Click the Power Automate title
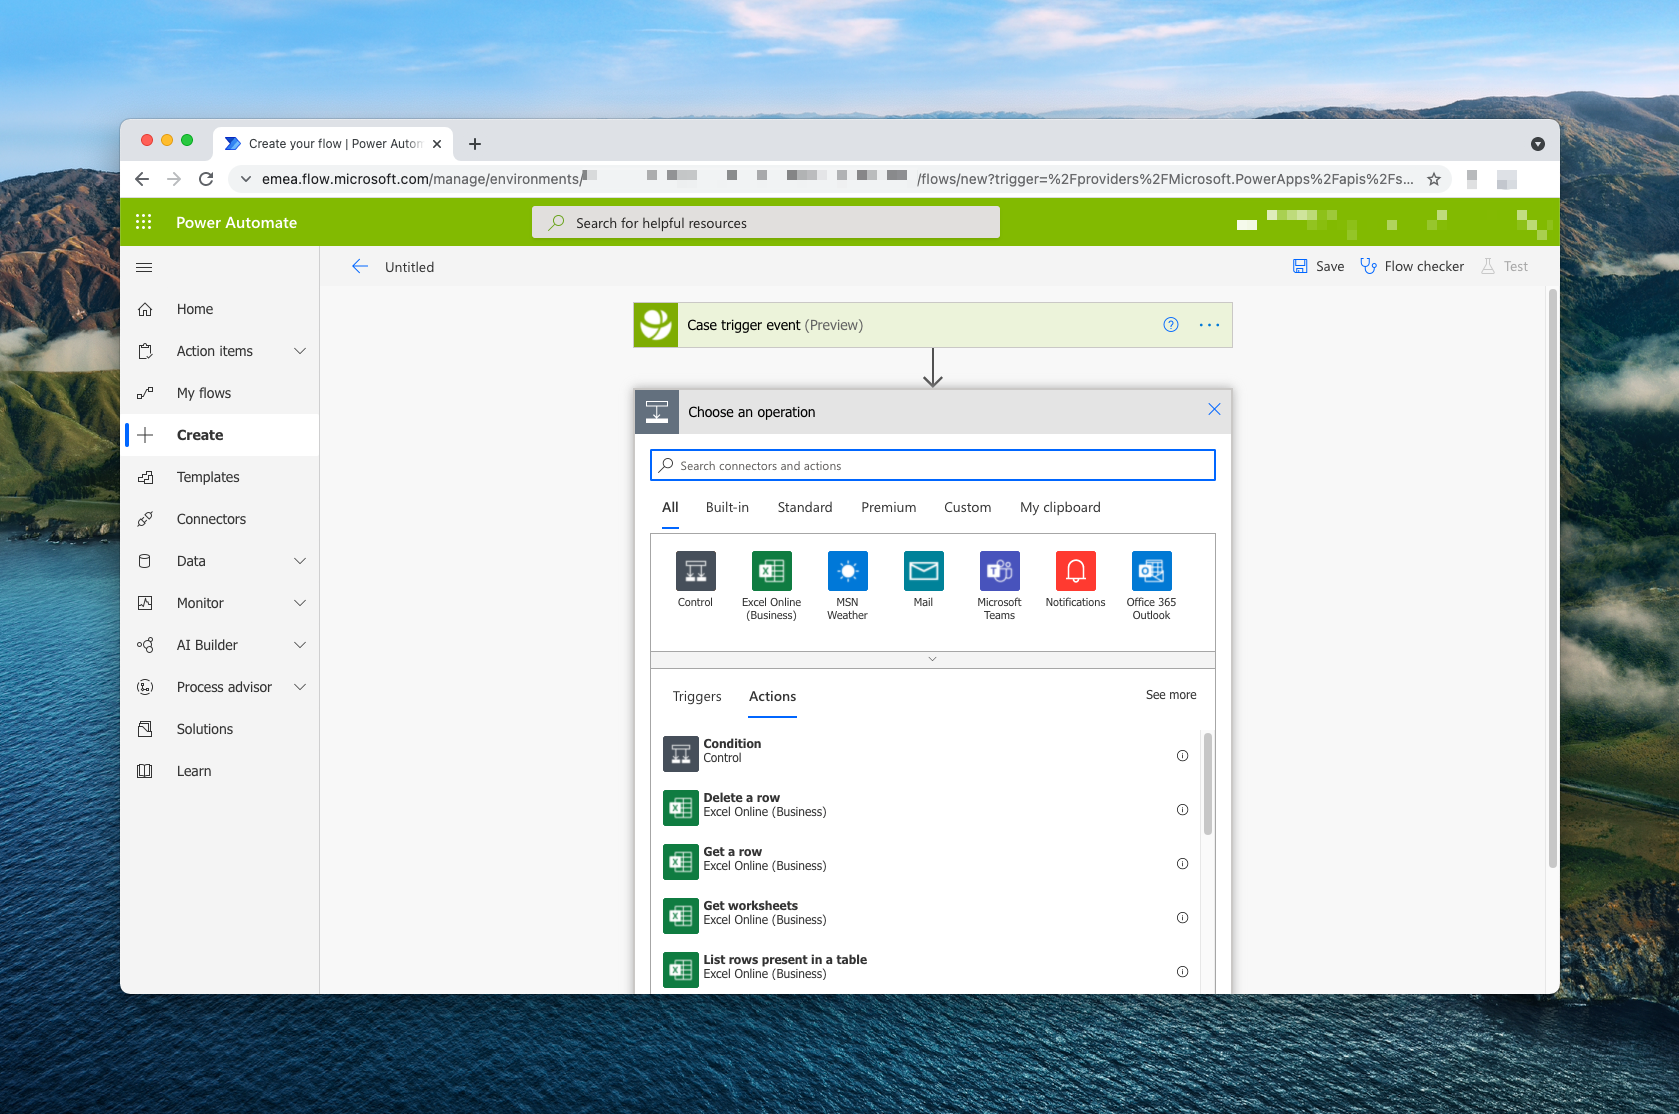The image size is (1679, 1114). point(236,222)
